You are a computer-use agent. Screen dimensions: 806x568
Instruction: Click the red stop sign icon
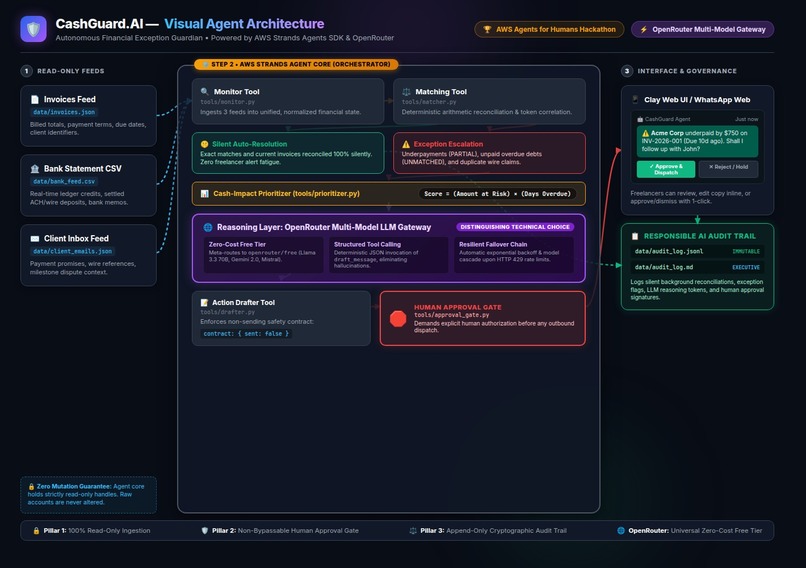pyautogui.click(x=398, y=319)
